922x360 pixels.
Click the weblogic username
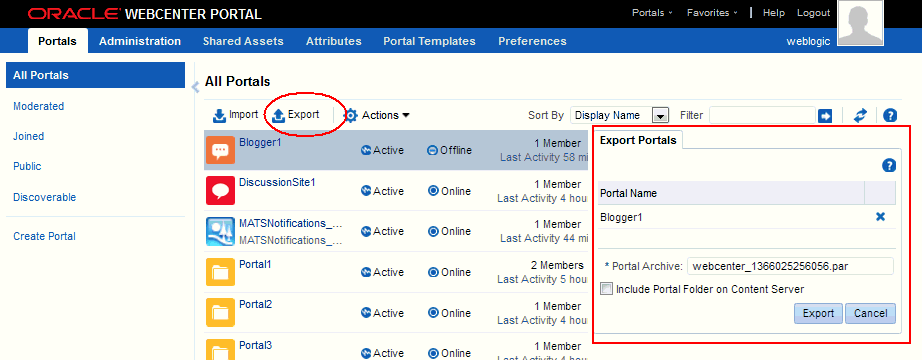tap(808, 41)
